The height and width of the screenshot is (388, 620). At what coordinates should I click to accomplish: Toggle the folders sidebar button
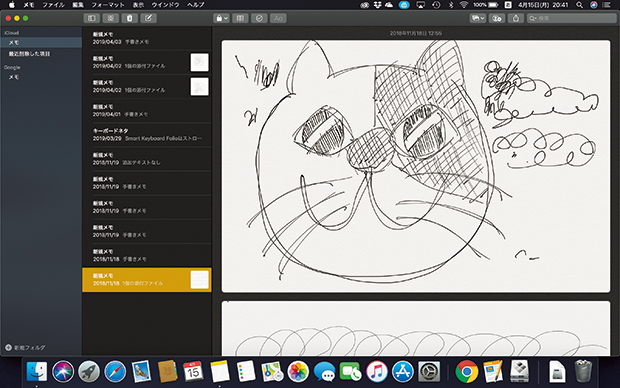tap(92, 18)
